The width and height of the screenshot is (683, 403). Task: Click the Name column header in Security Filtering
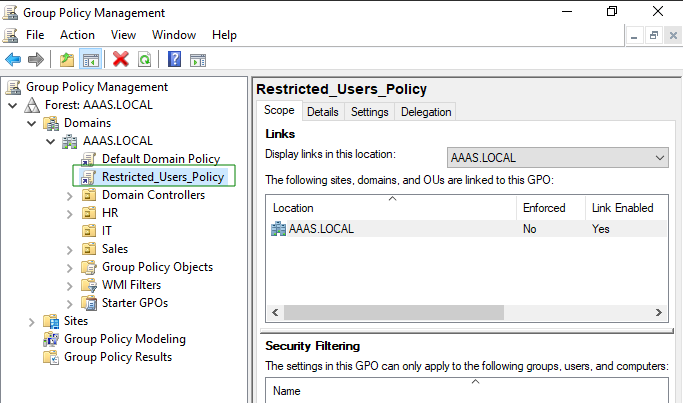(467, 391)
